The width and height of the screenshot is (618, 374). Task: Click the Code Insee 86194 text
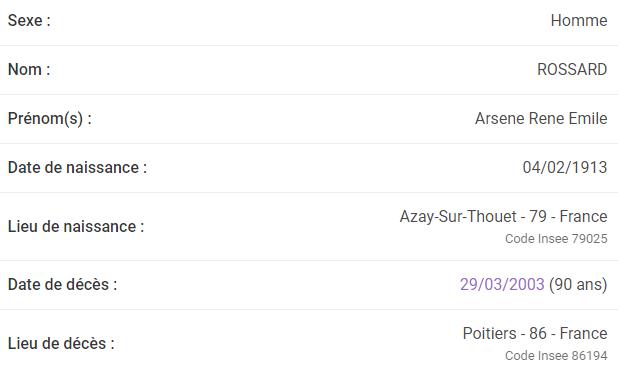(x=556, y=356)
